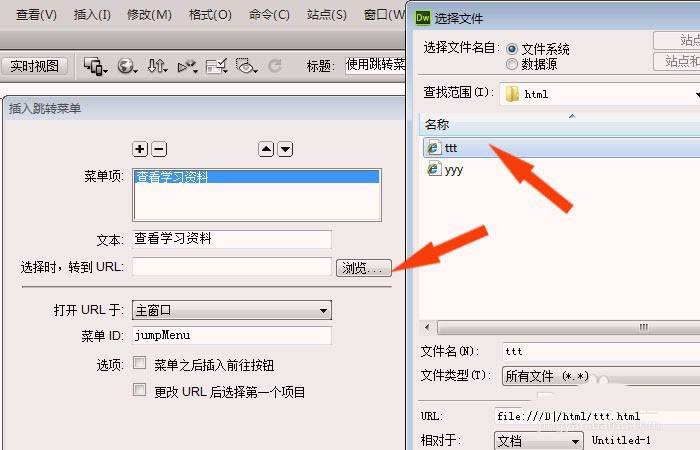Click the refresh icon in the toolbar
Screen dimensions: 700x450
click(275, 66)
